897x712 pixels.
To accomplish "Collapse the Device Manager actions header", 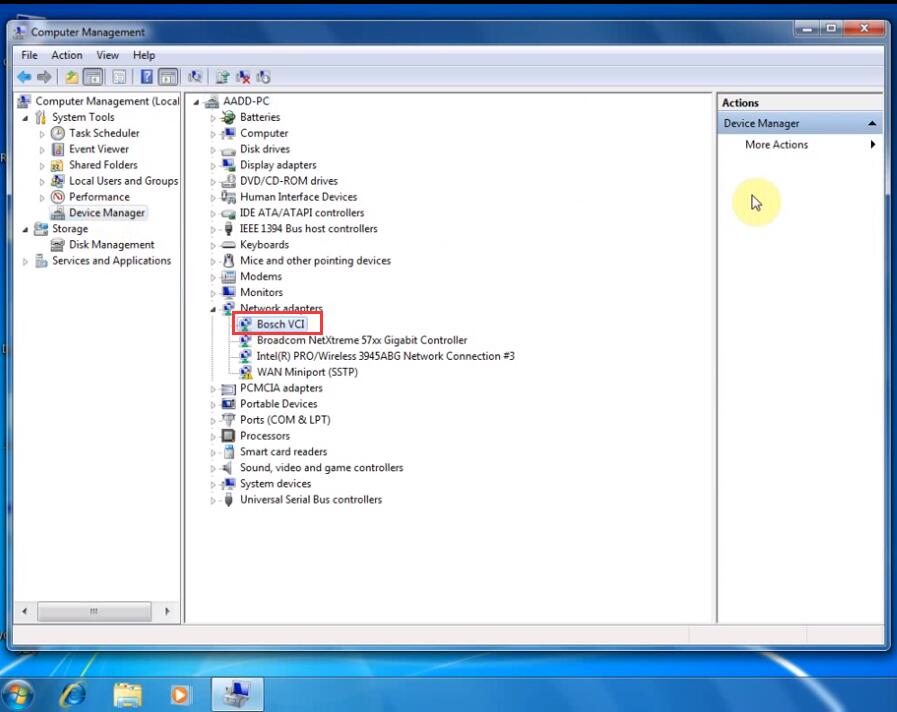I will (x=872, y=124).
